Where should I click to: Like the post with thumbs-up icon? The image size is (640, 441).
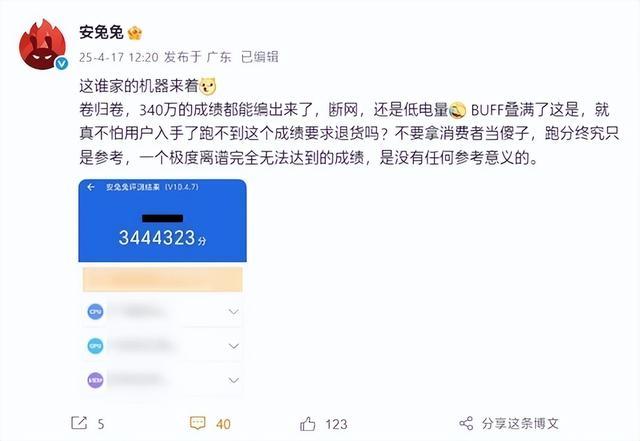coord(307,424)
